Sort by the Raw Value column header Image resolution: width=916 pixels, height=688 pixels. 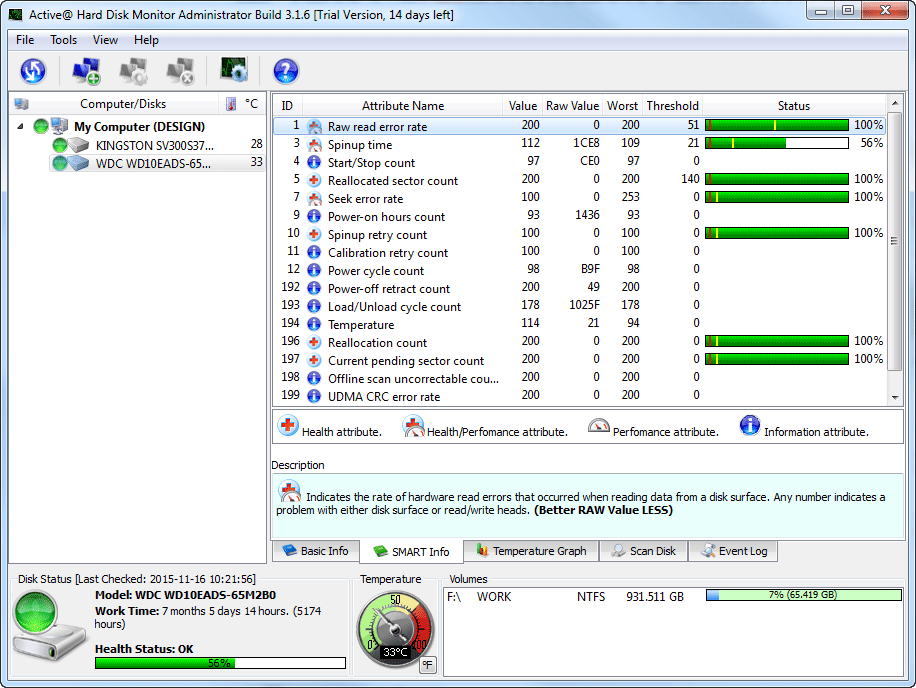[572, 106]
